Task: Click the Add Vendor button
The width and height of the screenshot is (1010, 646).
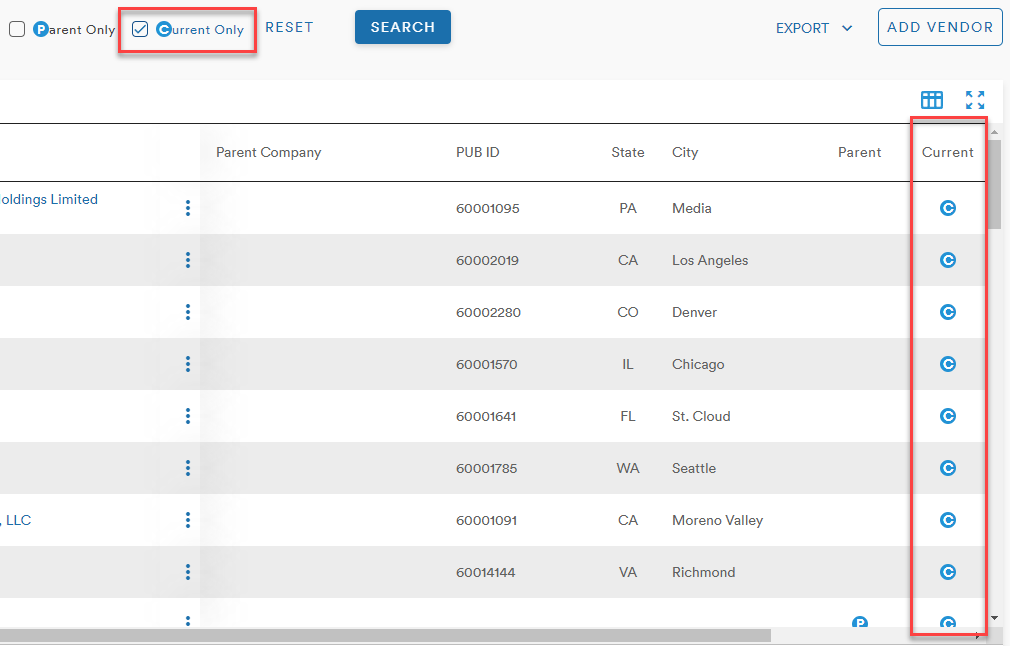Action: 940,27
